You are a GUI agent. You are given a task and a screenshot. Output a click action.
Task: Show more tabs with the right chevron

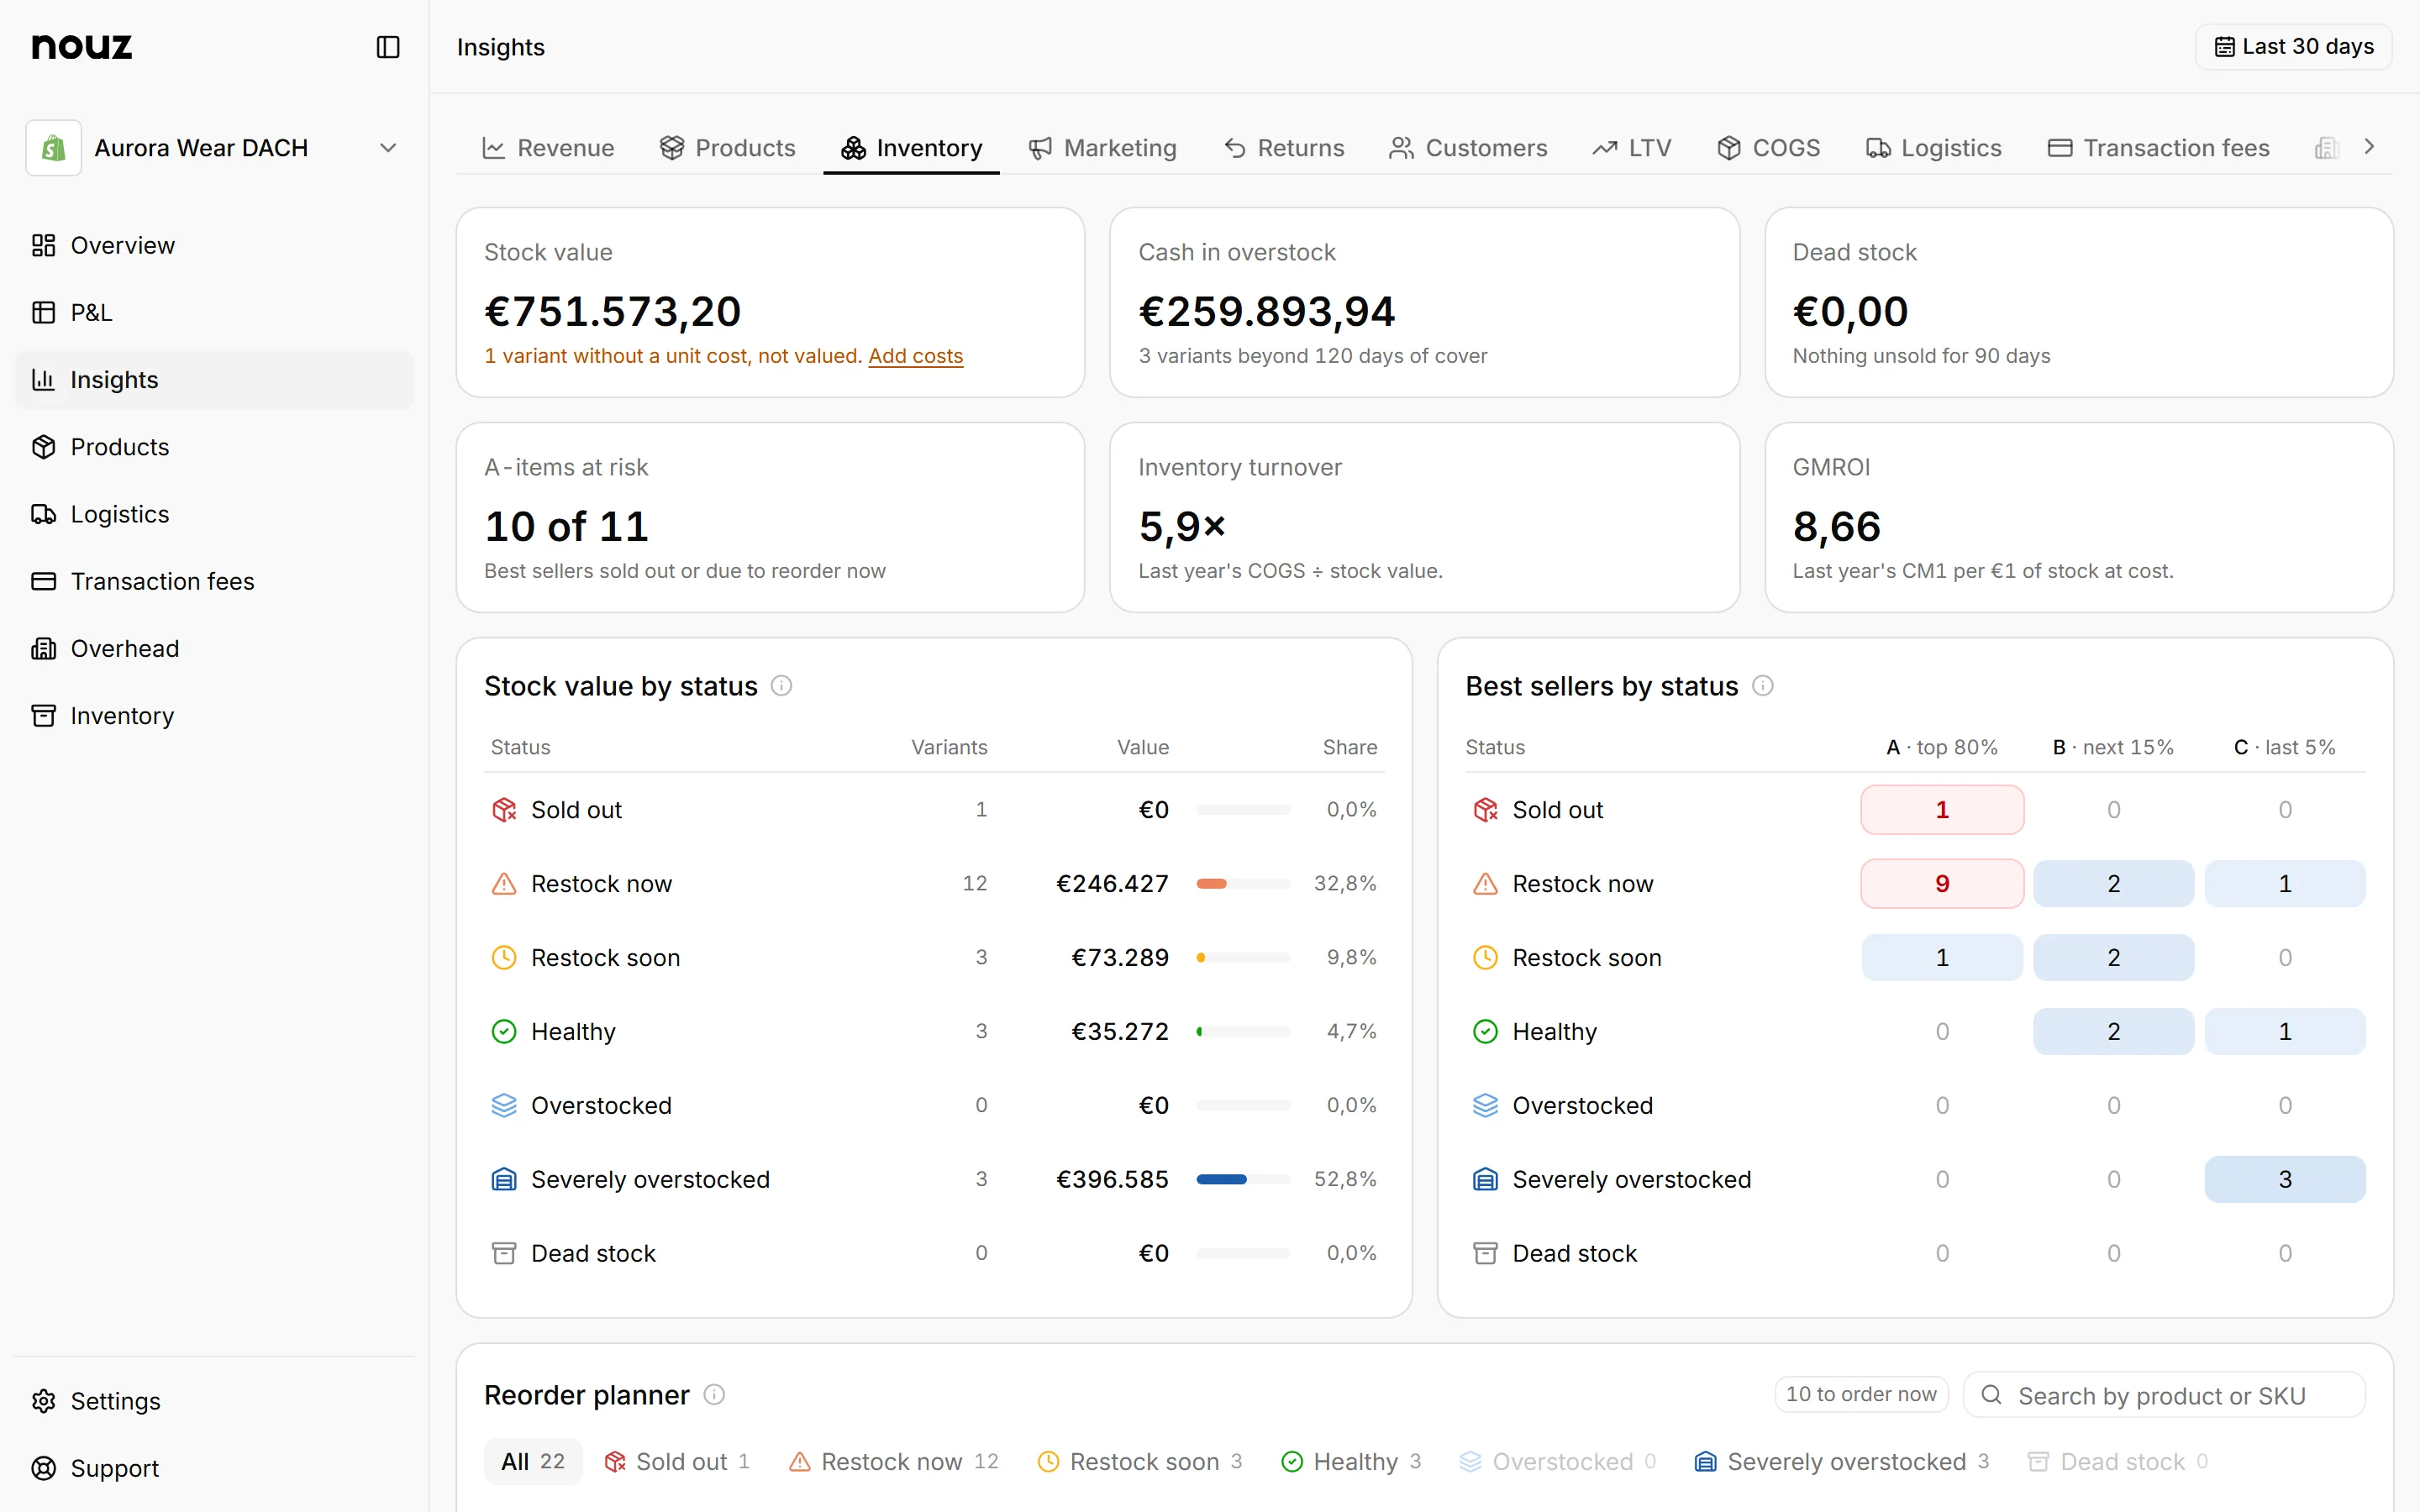[2369, 147]
